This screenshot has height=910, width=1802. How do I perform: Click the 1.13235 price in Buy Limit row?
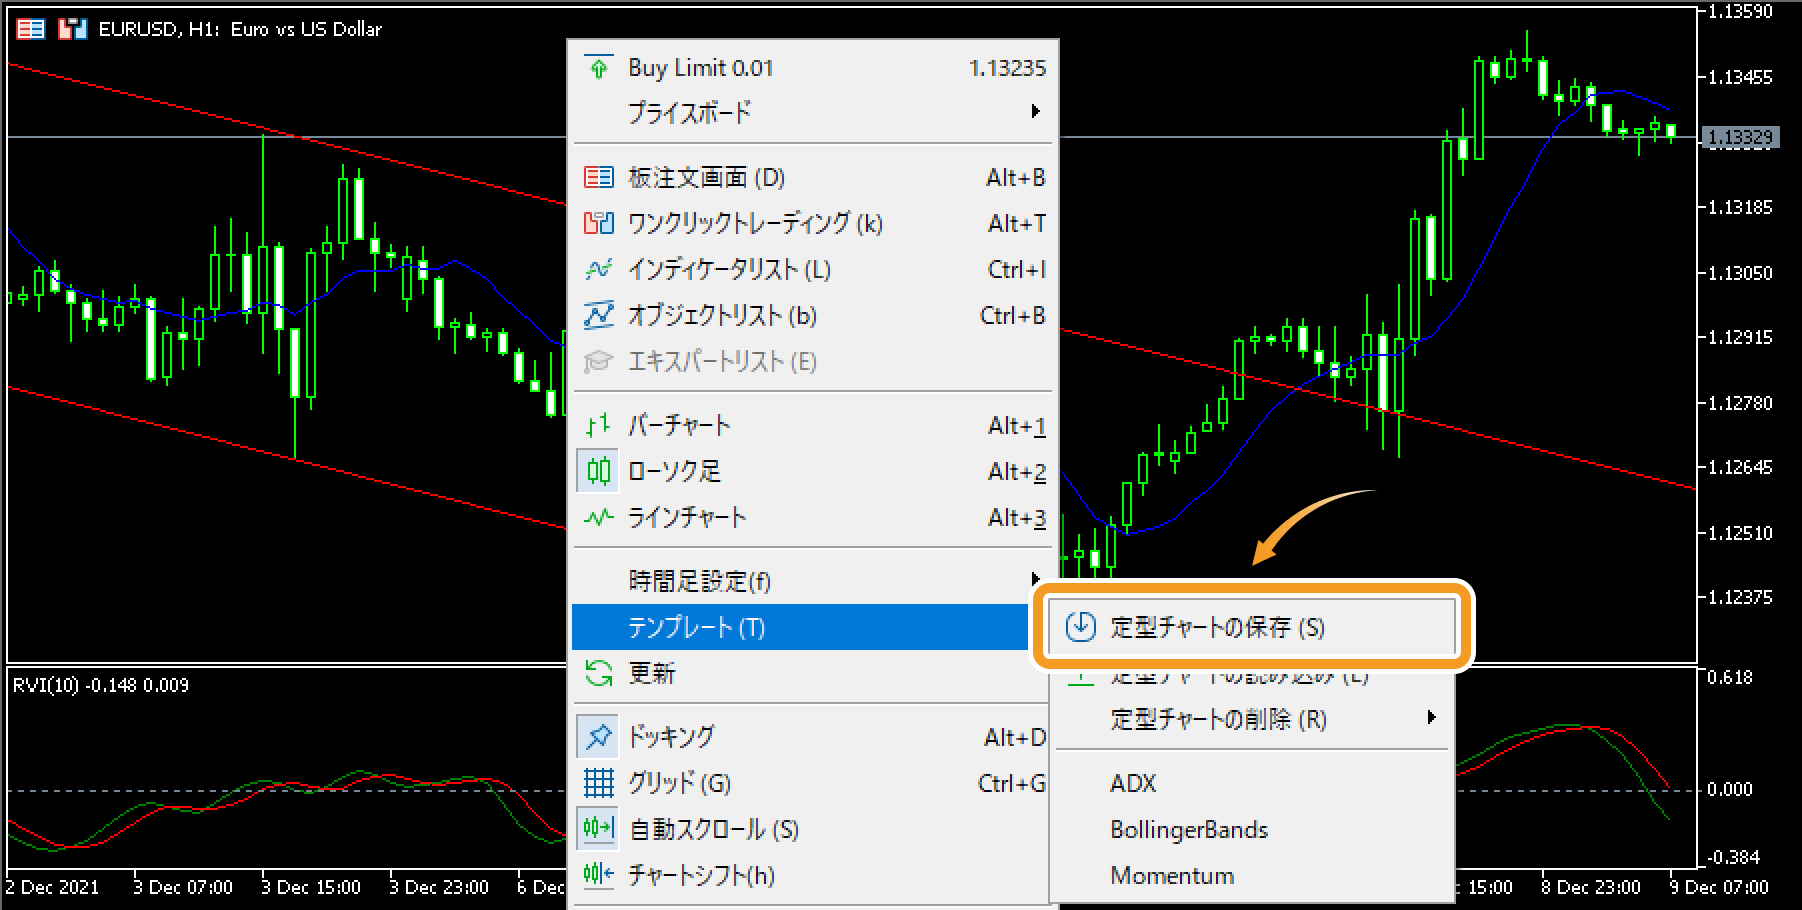point(1007,68)
